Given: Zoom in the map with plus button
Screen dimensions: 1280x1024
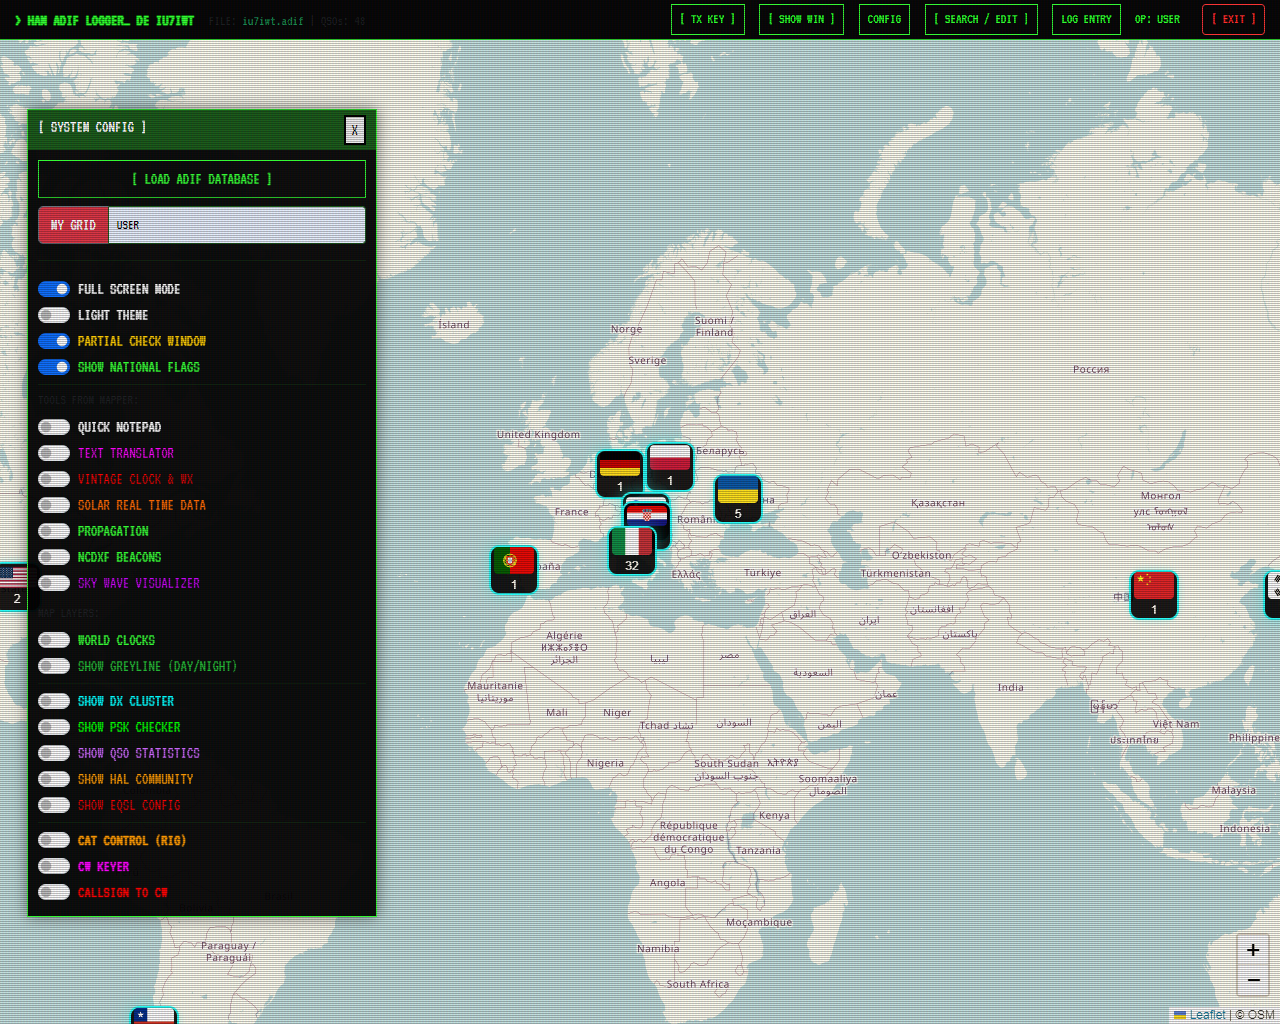Looking at the screenshot, I should (1252, 950).
